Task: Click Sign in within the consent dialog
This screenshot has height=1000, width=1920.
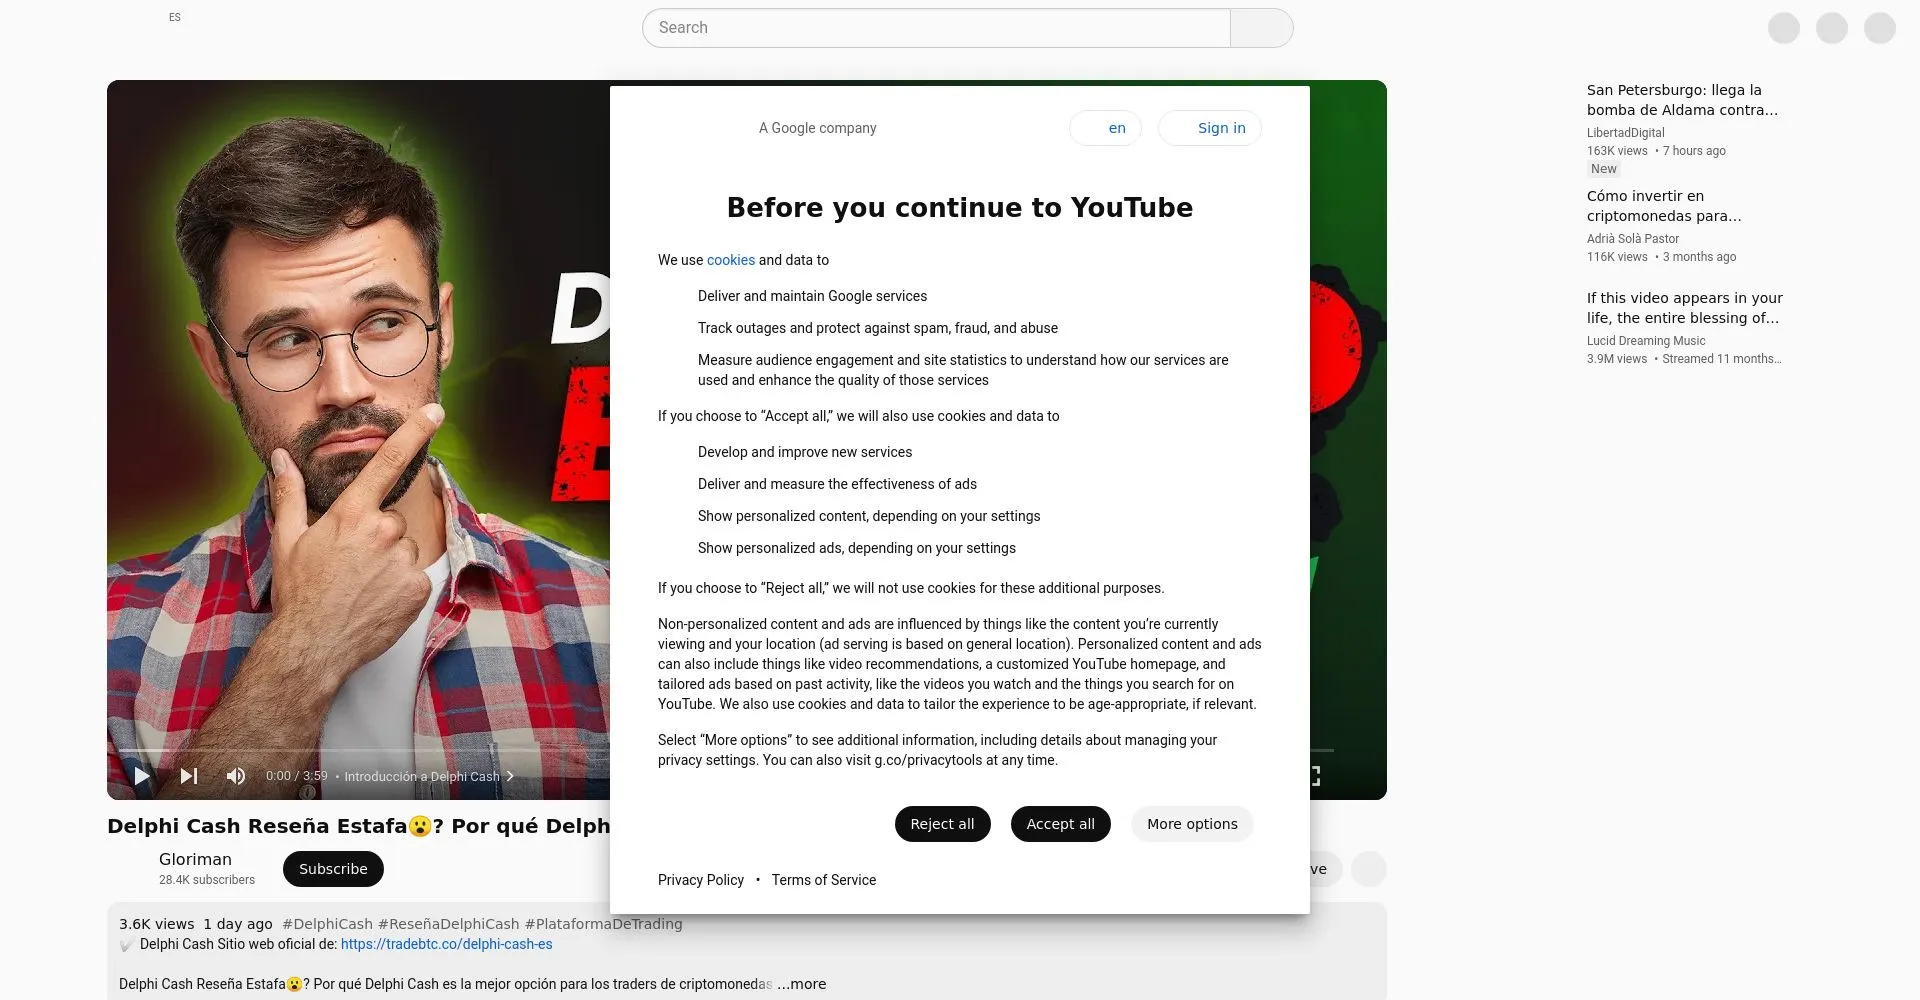Action: click(x=1210, y=128)
